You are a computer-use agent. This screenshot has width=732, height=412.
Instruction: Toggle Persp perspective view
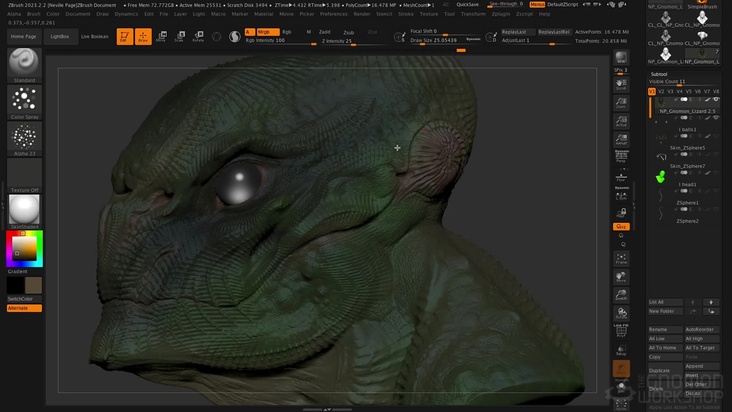pos(621,157)
